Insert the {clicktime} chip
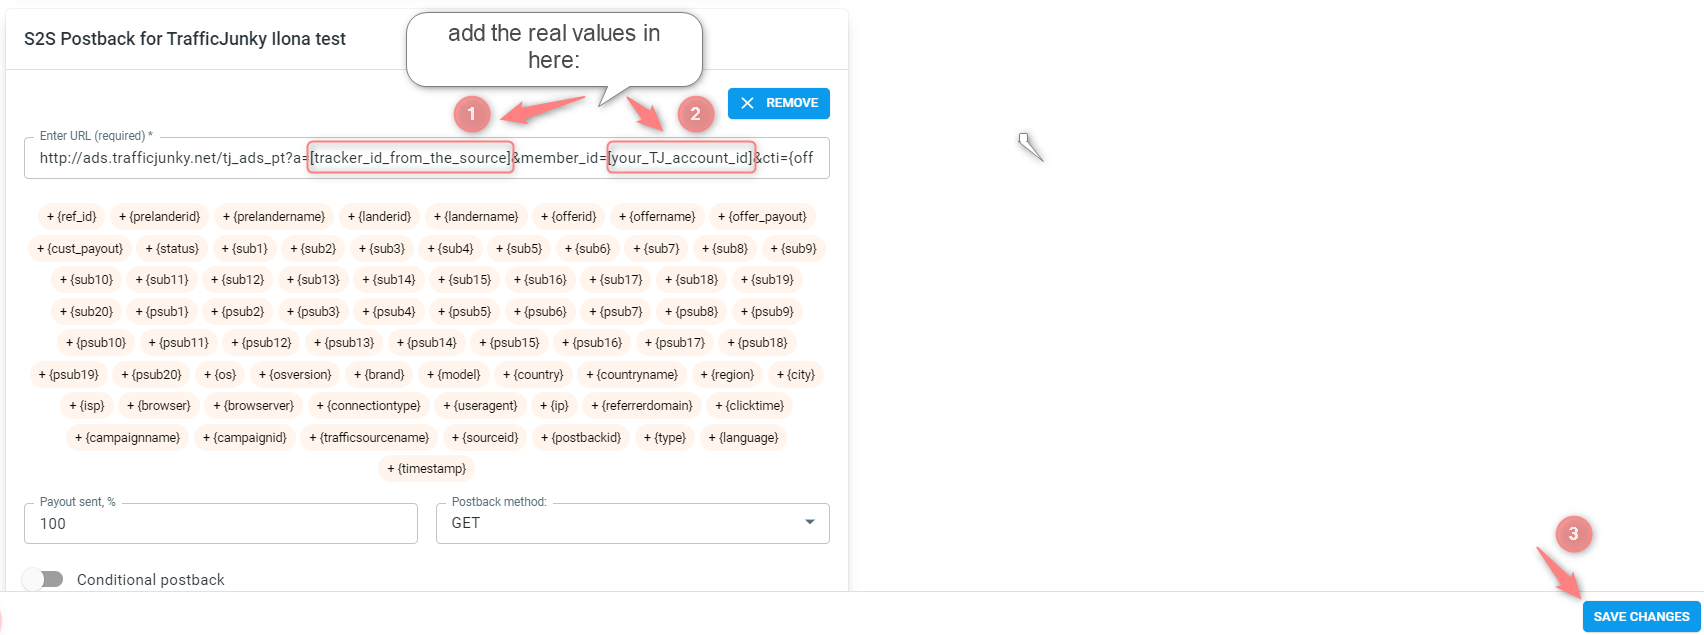Screen dimensions: 1704x635 (x=750, y=405)
